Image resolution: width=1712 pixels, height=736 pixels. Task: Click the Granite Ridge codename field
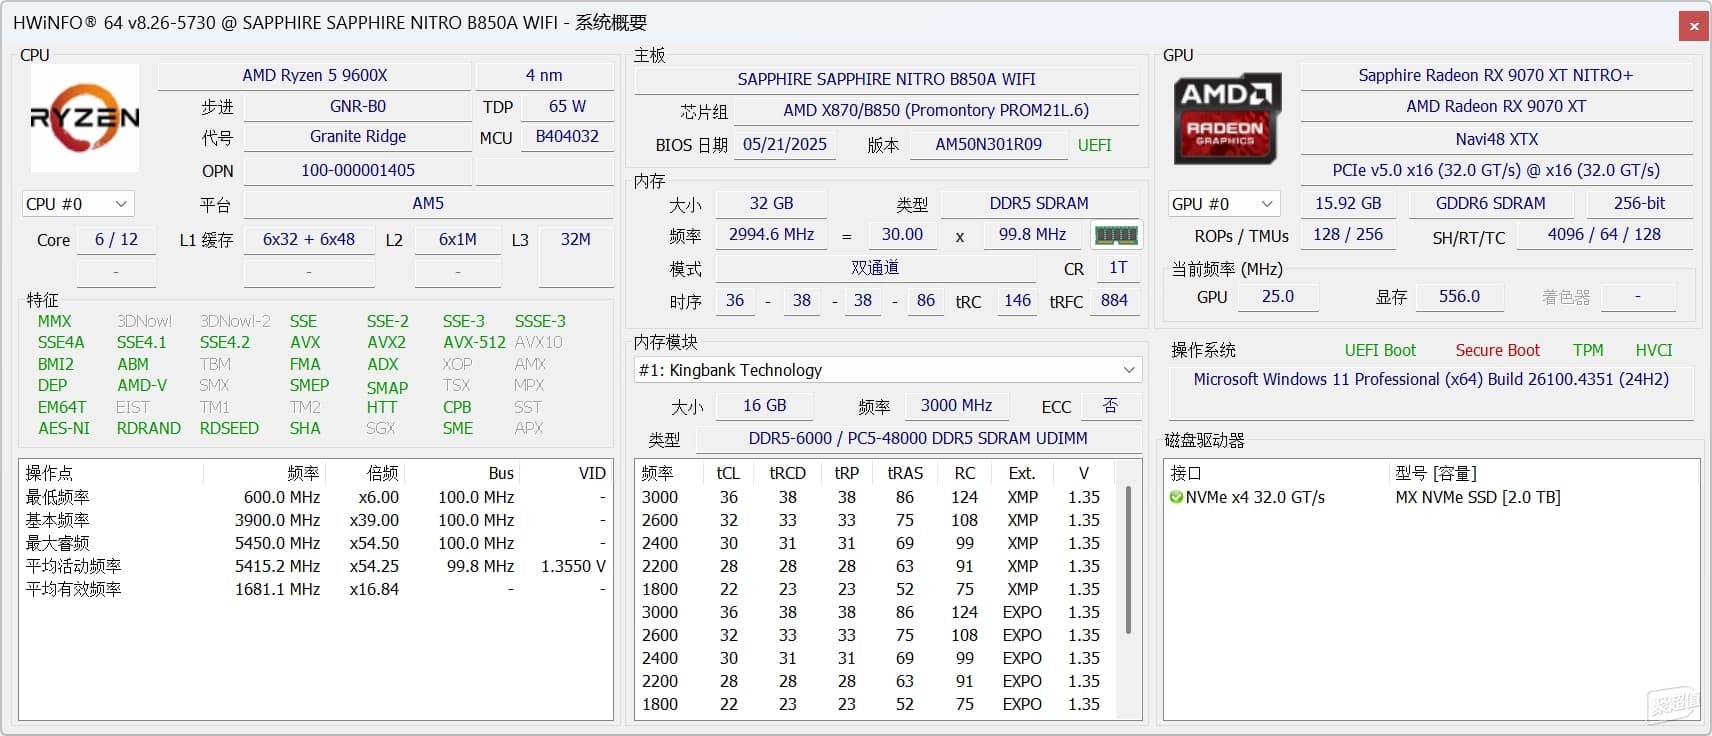358,136
